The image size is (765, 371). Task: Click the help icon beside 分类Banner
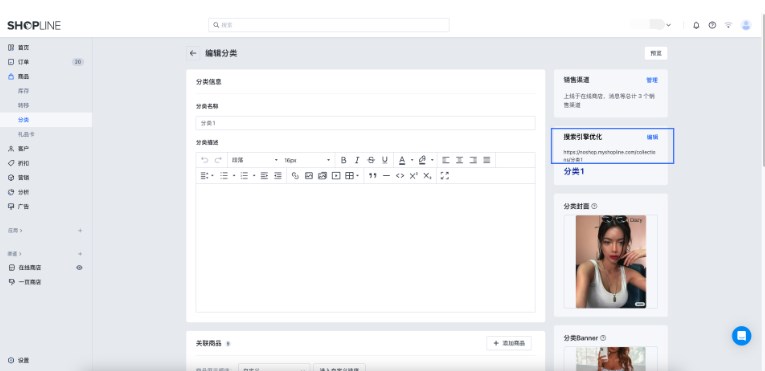pyautogui.click(x=603, y=338)
